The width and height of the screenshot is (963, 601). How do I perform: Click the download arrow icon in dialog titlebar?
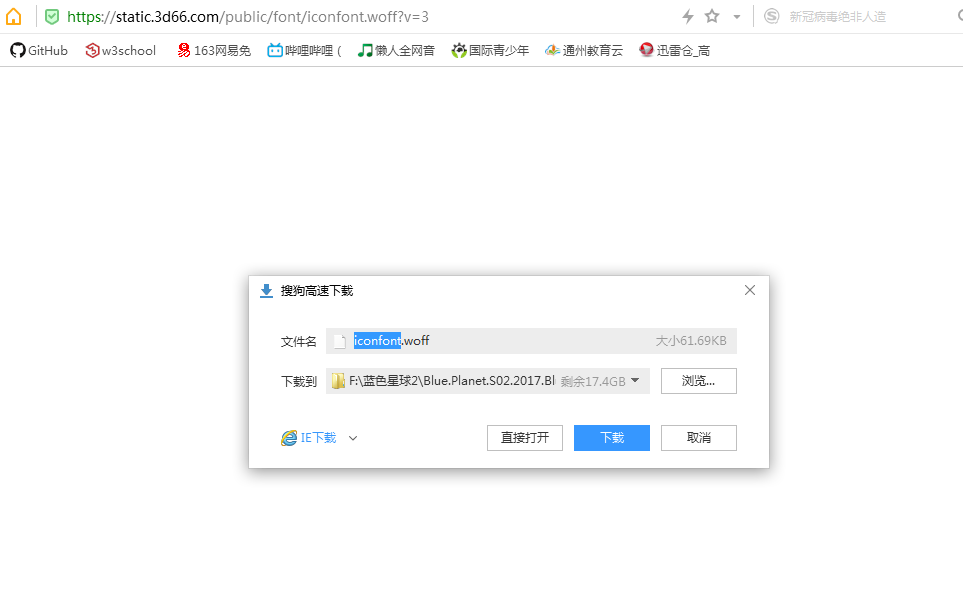tap(266, 290)
